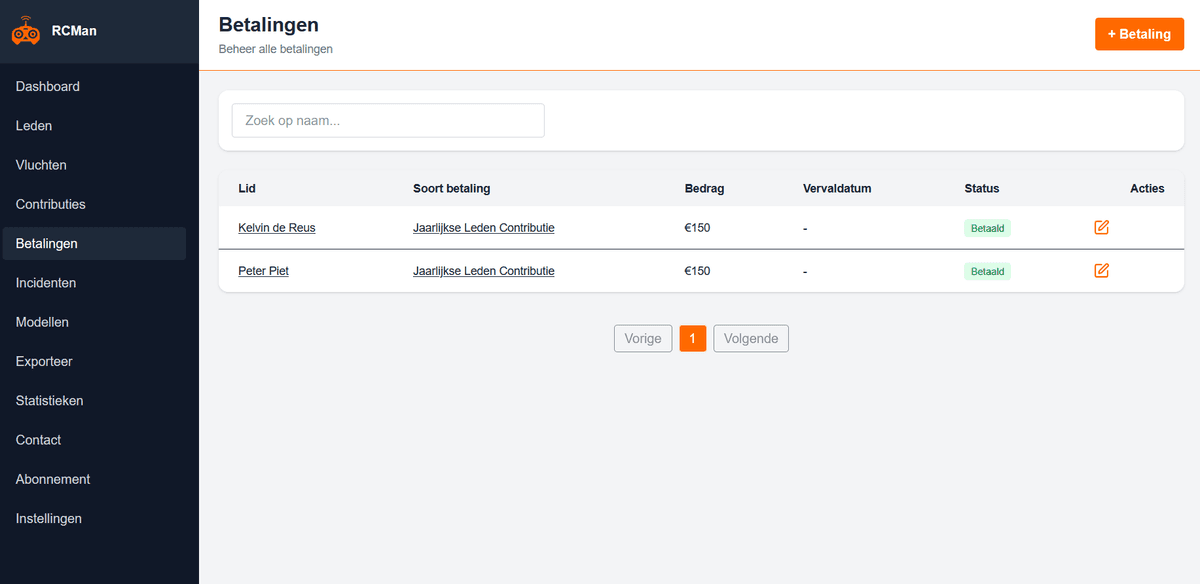
Task: Click the Betaald status badge for Peter Piet
Action: (987, 270)
